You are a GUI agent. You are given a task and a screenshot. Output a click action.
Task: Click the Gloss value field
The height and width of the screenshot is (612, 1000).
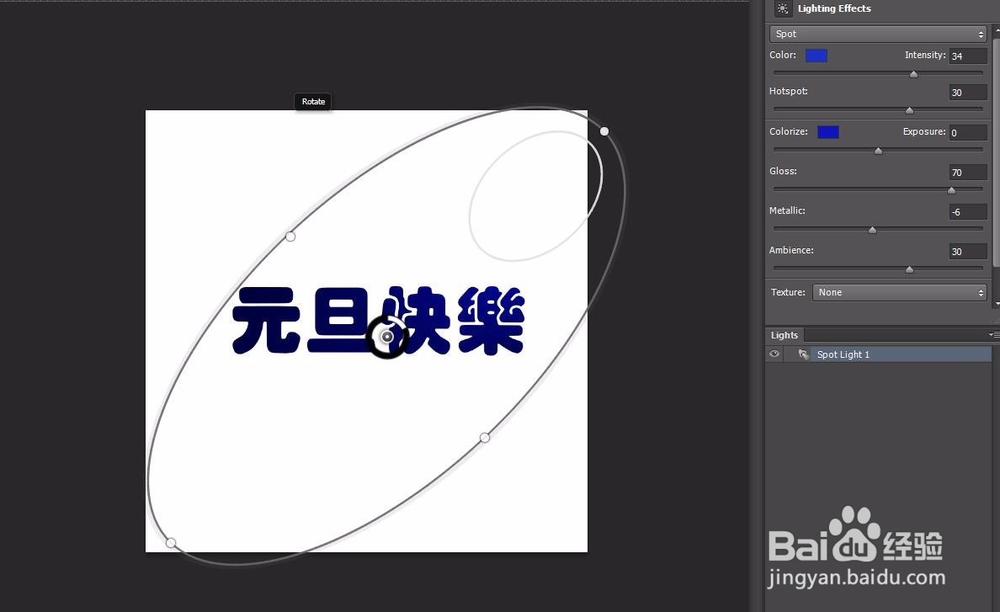click(x=967, y=172)
